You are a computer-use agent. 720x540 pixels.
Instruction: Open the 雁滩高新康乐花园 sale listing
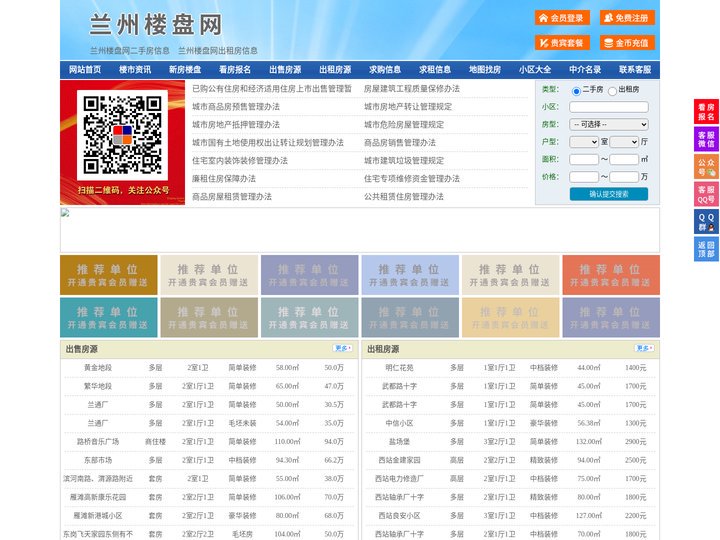pos(98,497)
